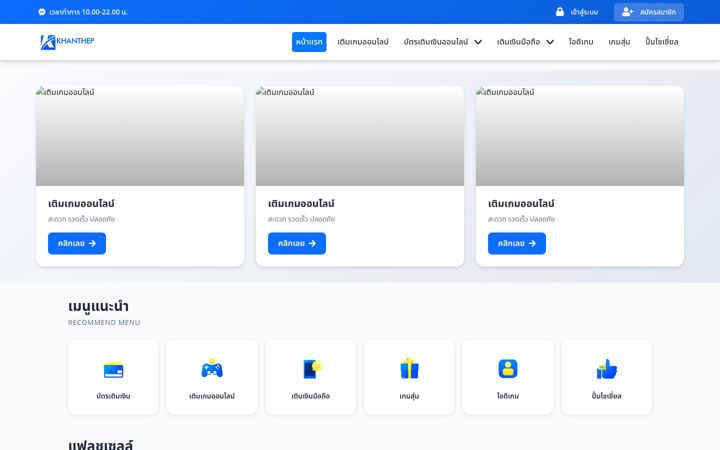720x450 pixels.
Task: Open the เติมเกมออนไลน์ nav menu item
Action: (x=363, y=42)
